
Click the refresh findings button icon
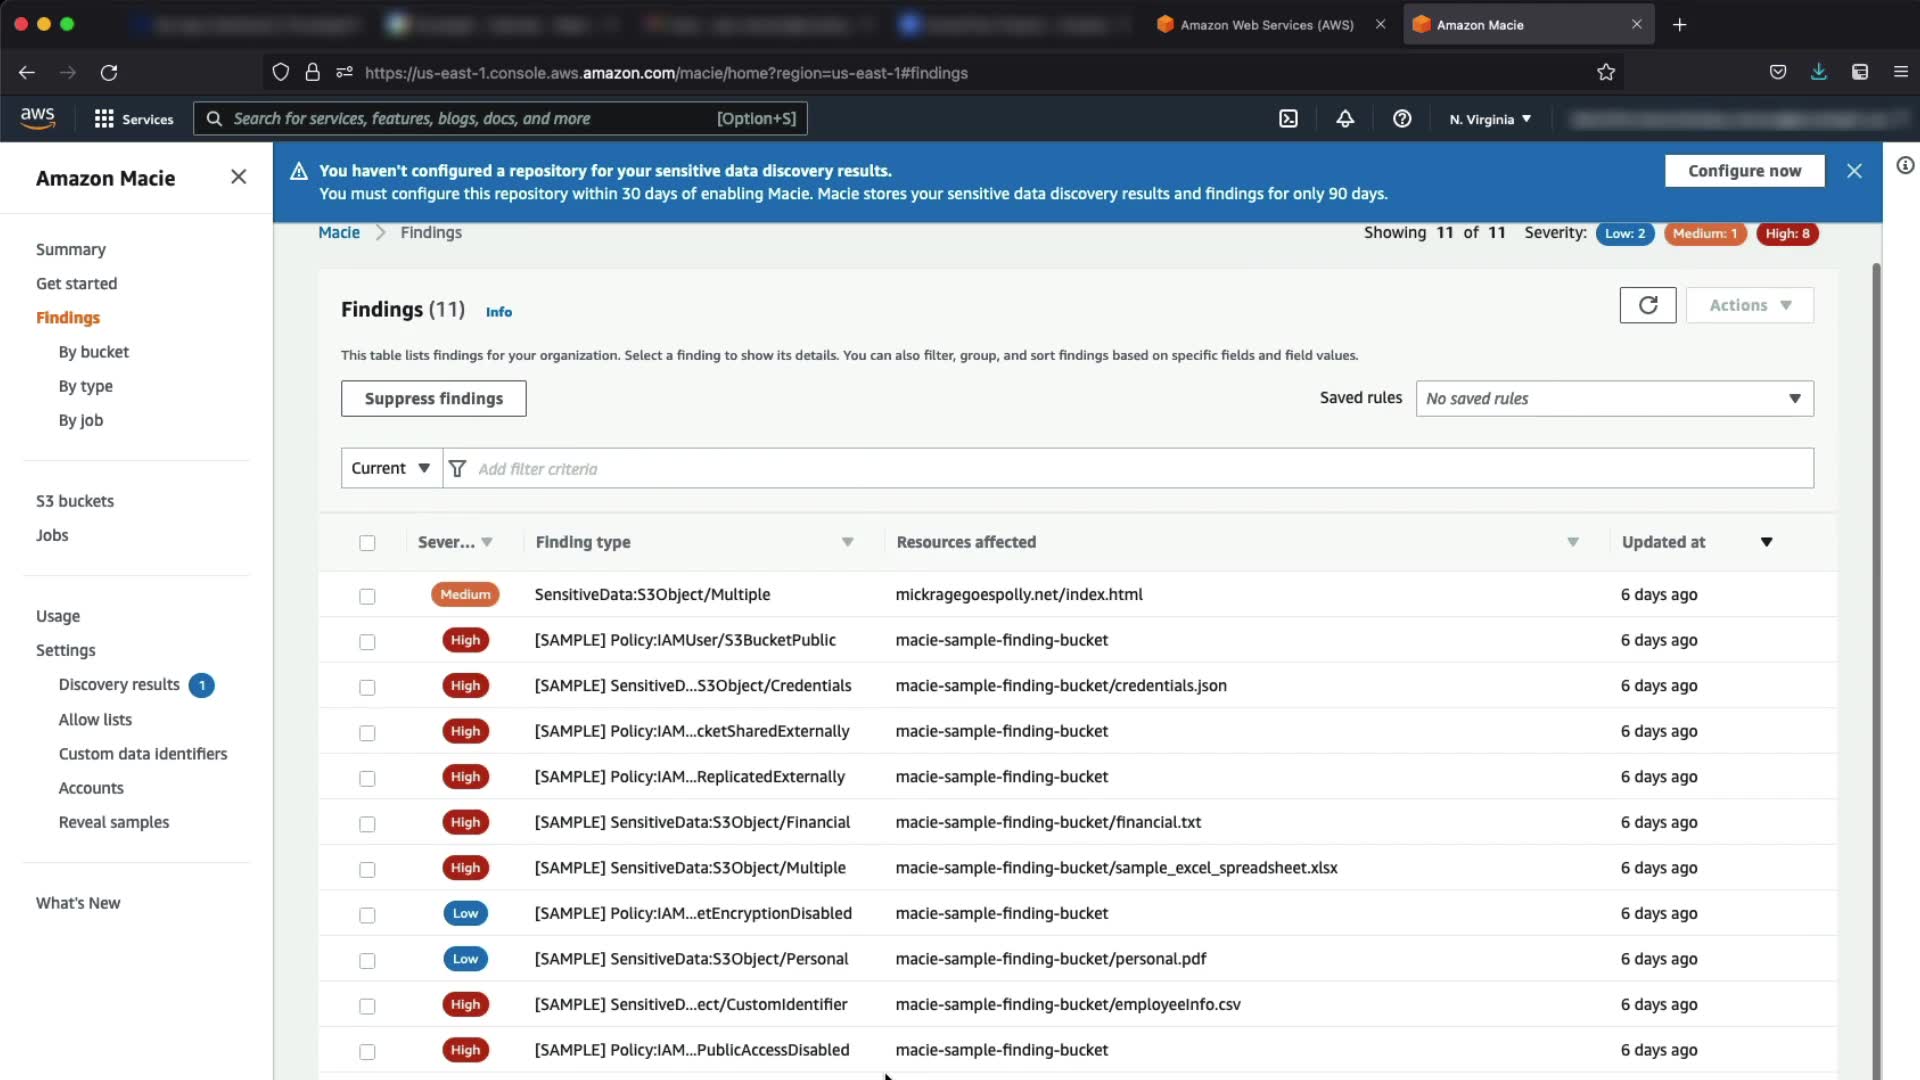1647,305
